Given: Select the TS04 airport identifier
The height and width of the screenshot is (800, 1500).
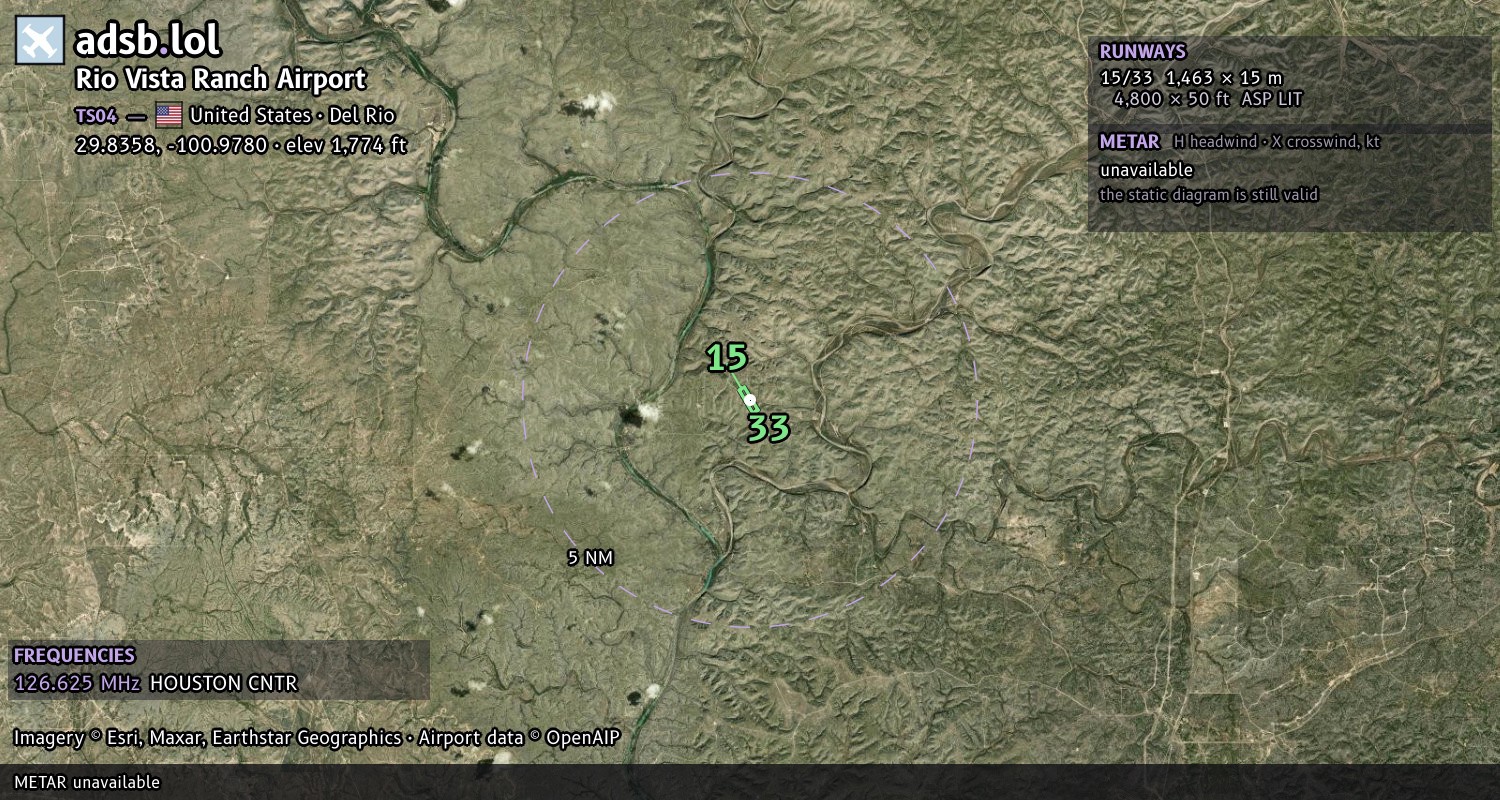Looking at the screenshot, I should pyautogui.click(x=96, y=115).
